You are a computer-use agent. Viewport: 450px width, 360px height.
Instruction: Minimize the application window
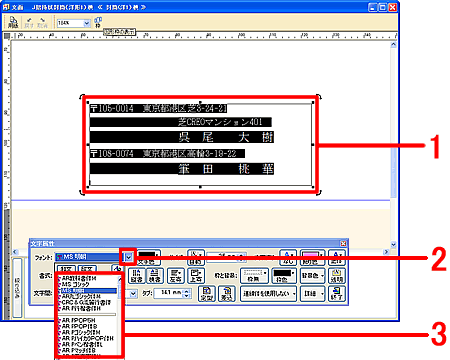tap(373, 7)
